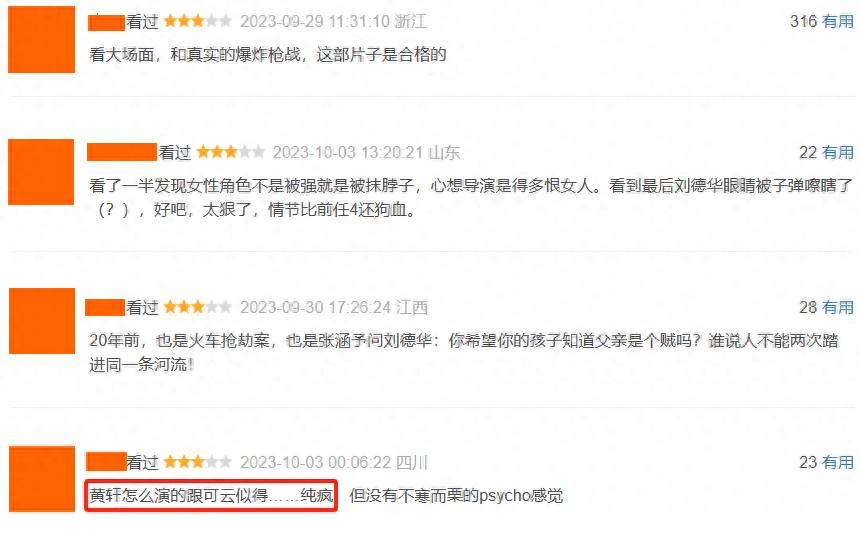Click timestamp 2023-09-29 11:31:10
Viewport: 861px width, 534px height.
click(315, 21)
